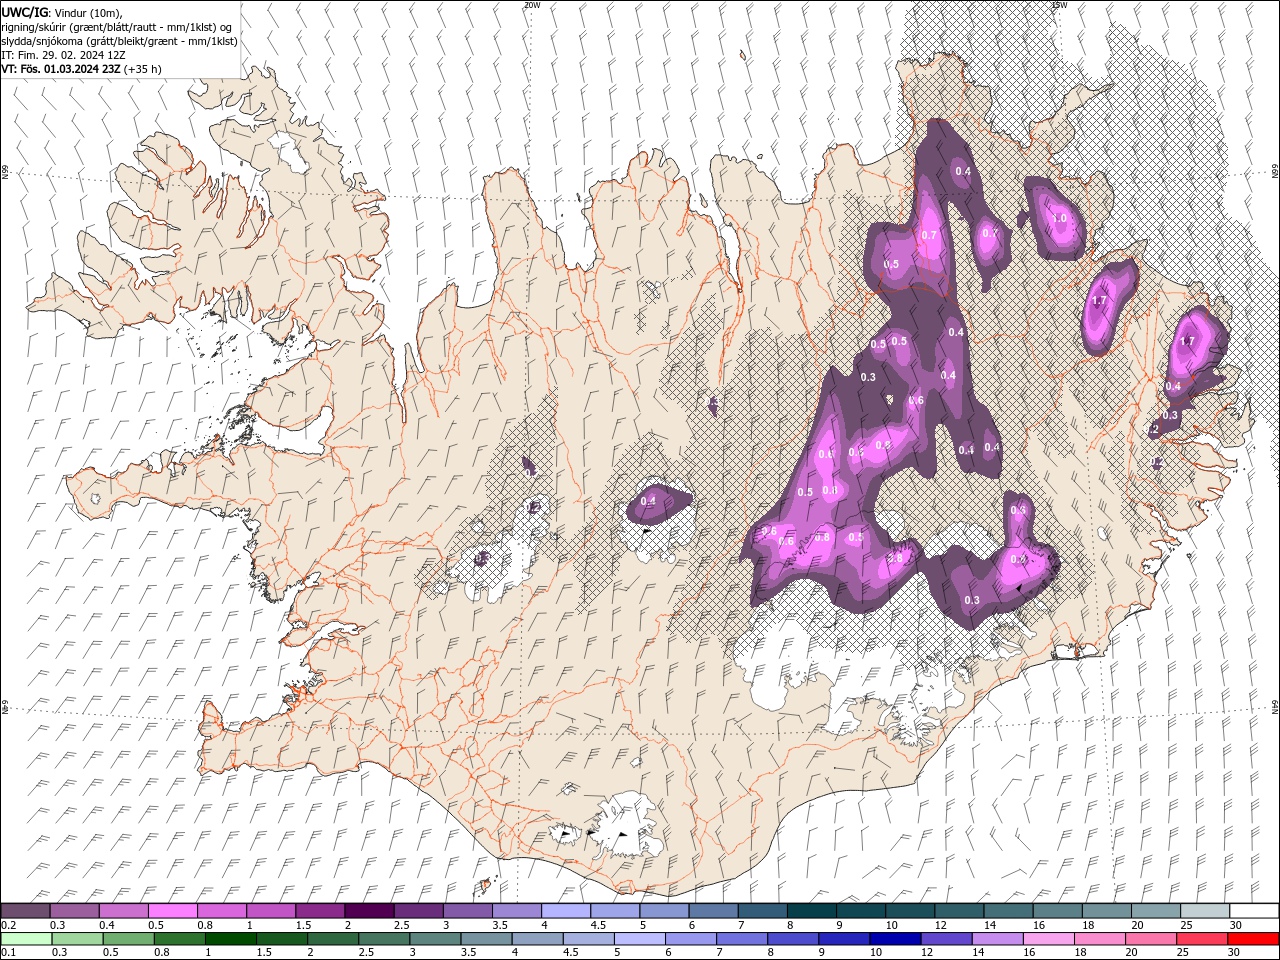Pick the 4–4.5 swatch on the upper snow scale

pos(567,911)
